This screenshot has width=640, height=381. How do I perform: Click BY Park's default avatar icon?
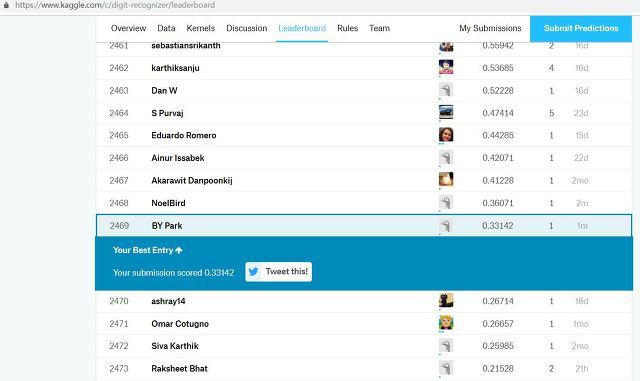[x=446, y=225]
